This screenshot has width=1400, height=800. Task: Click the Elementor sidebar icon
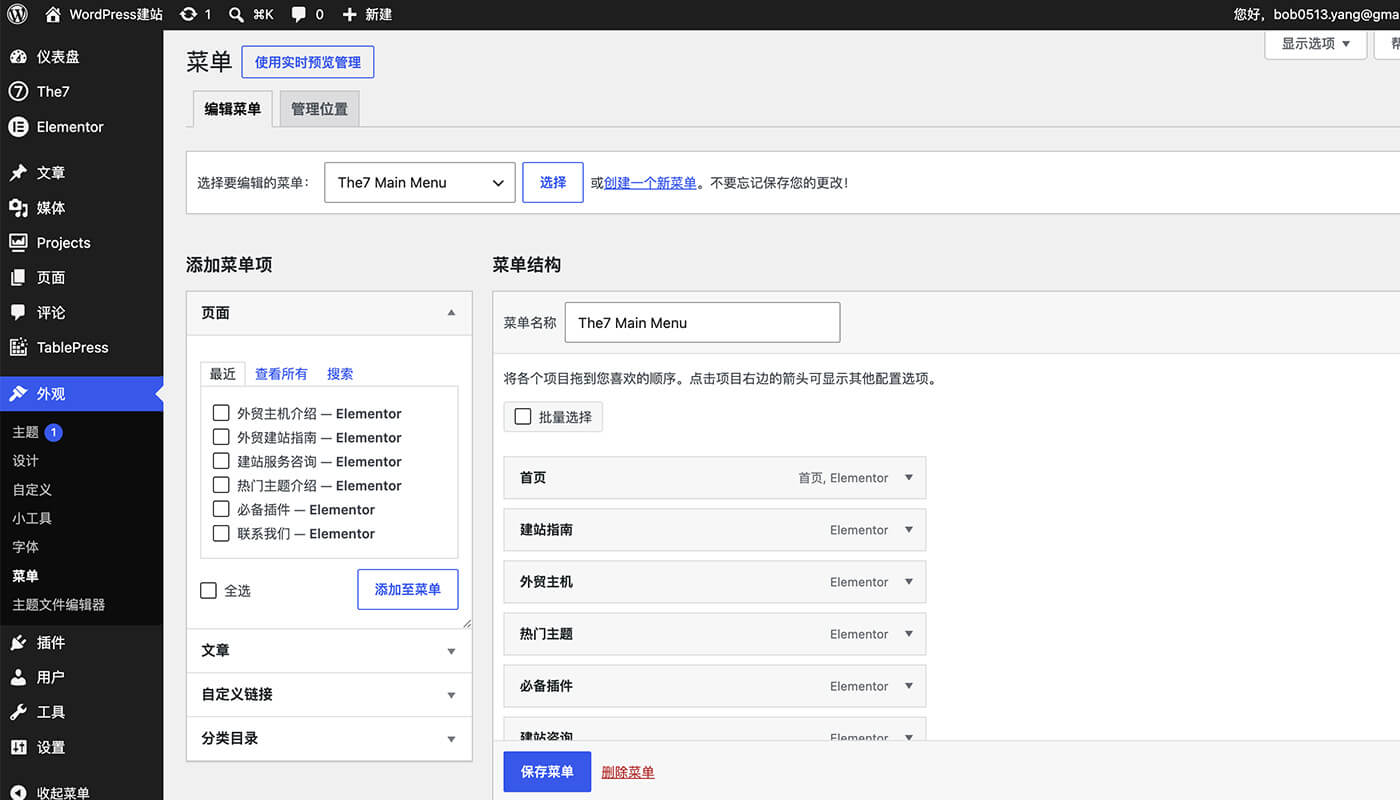click(18, 127)
